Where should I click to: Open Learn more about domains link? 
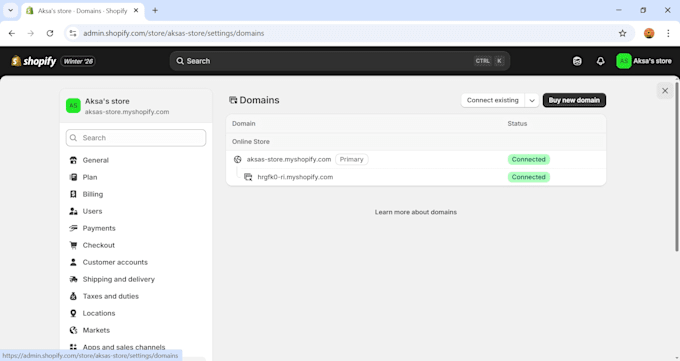point(415,212)
